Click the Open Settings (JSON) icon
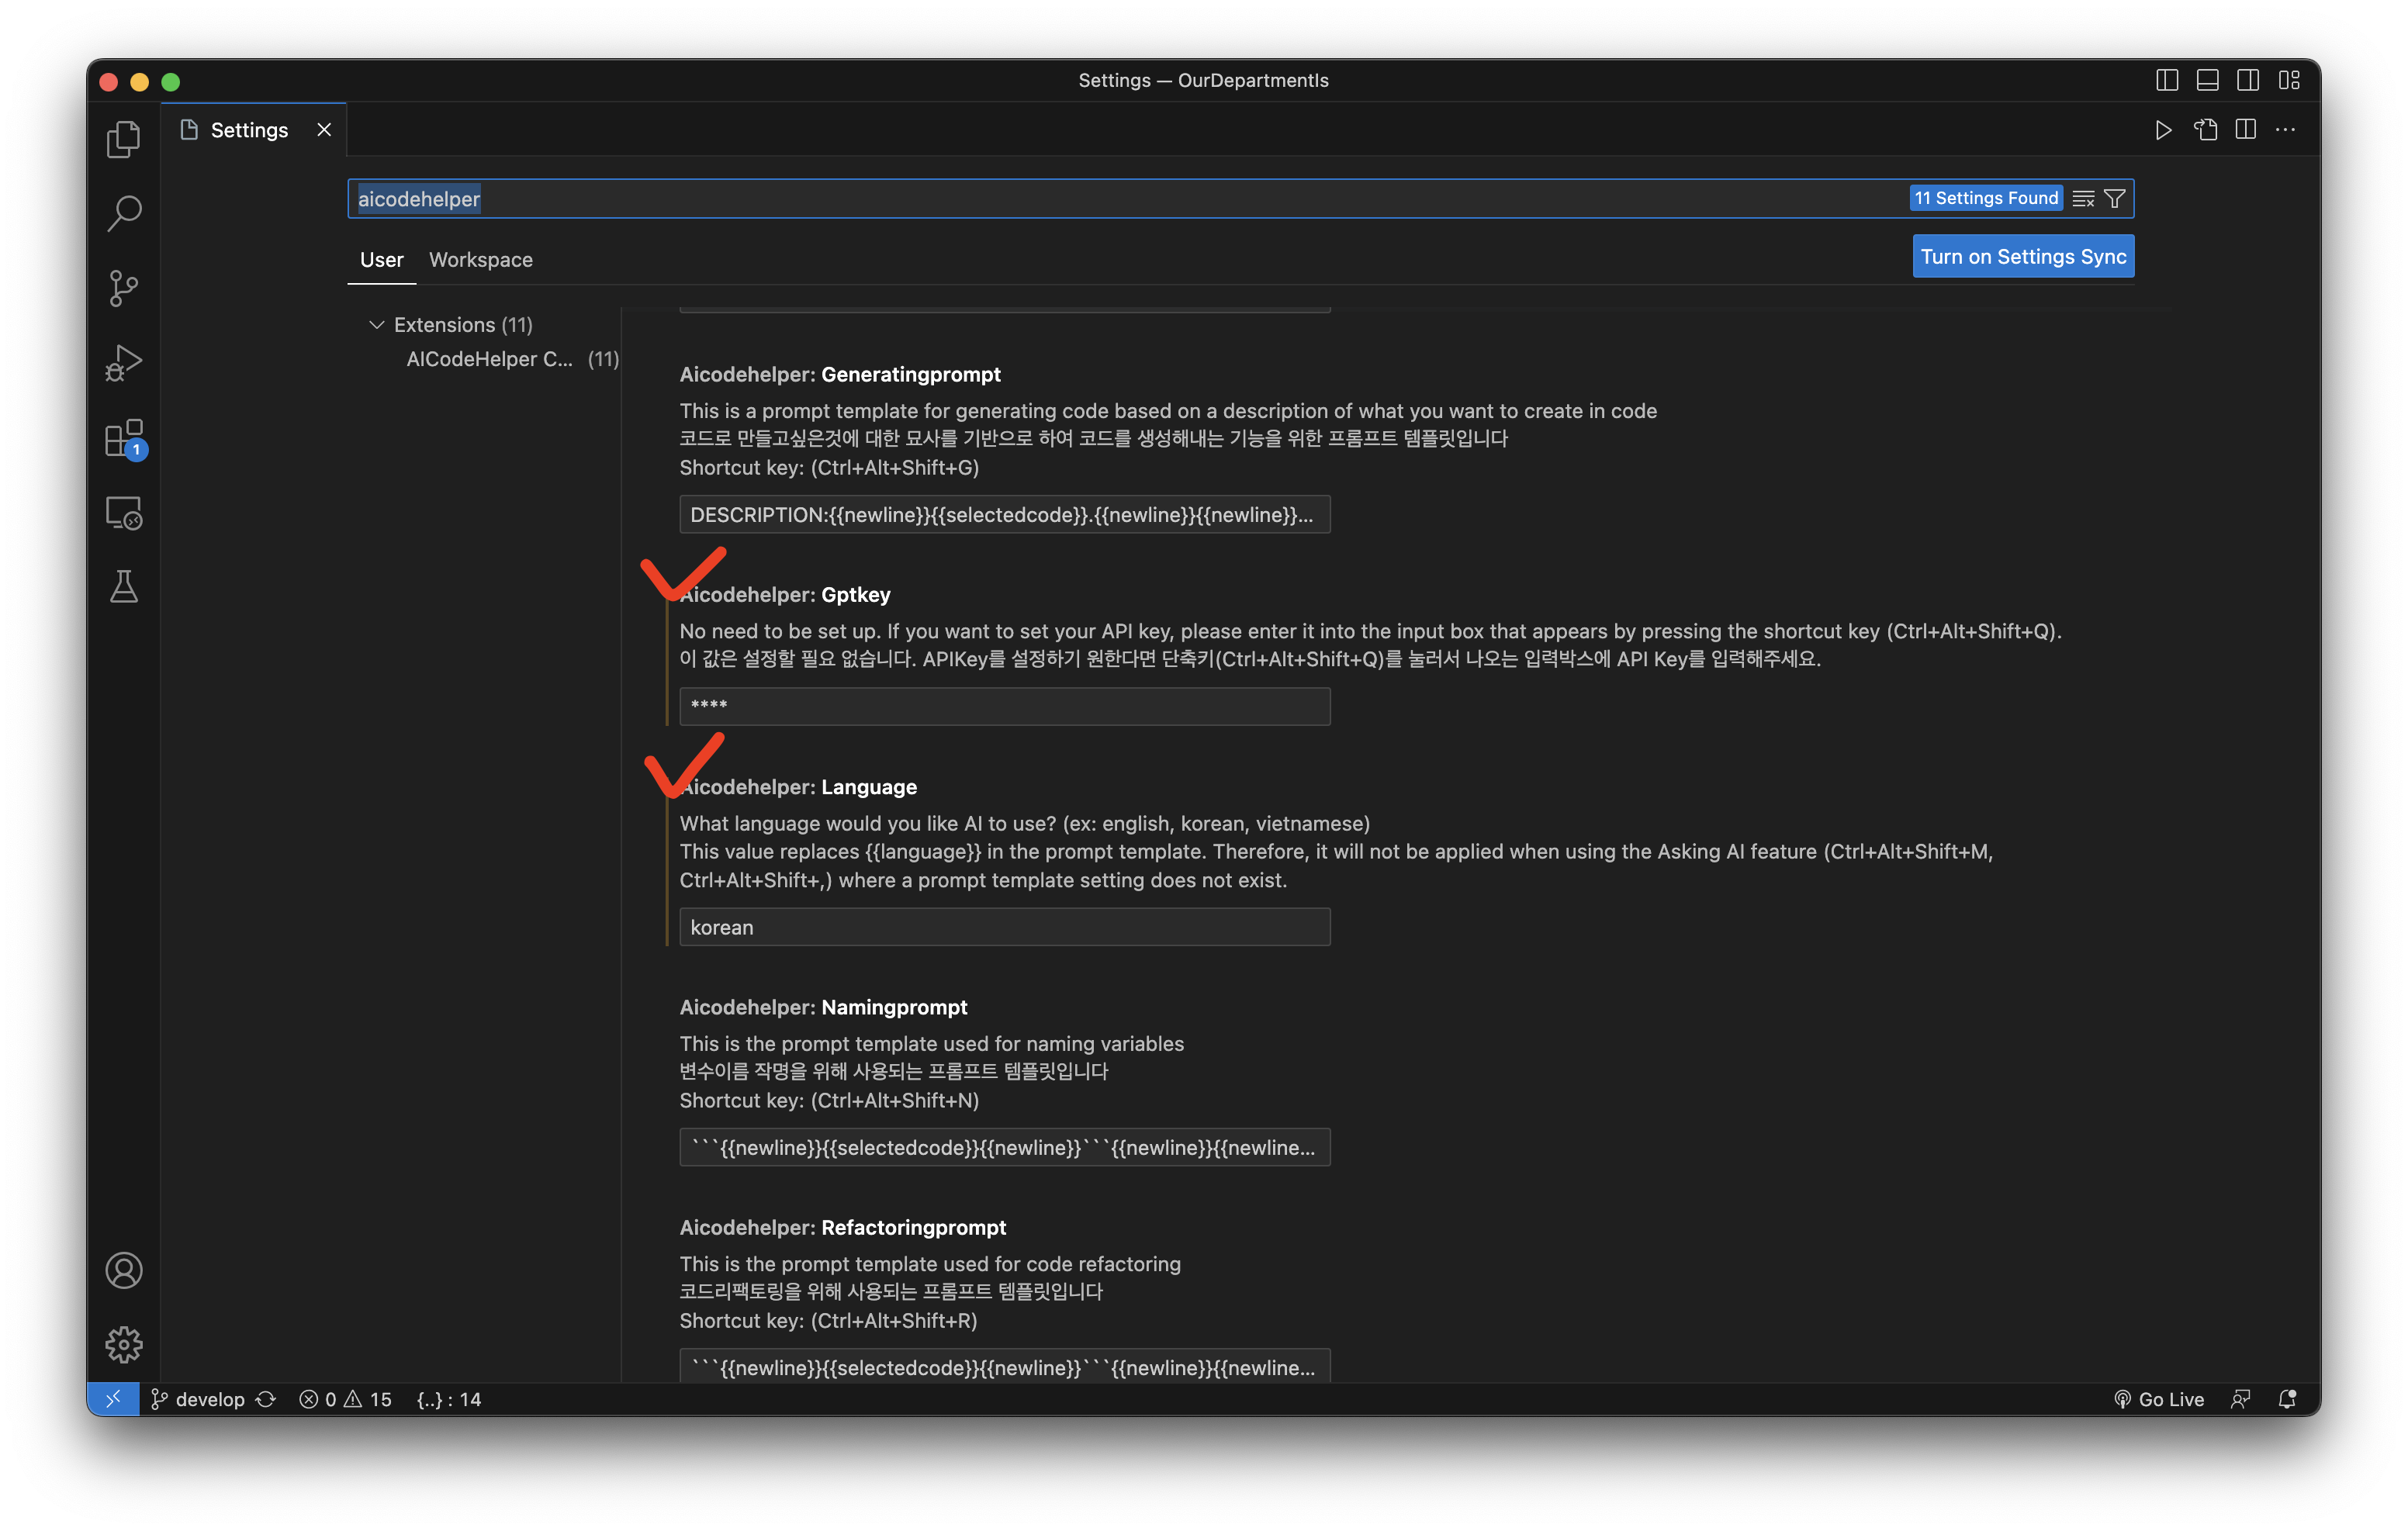The image size is (2408, 1531). (2205, 130)
